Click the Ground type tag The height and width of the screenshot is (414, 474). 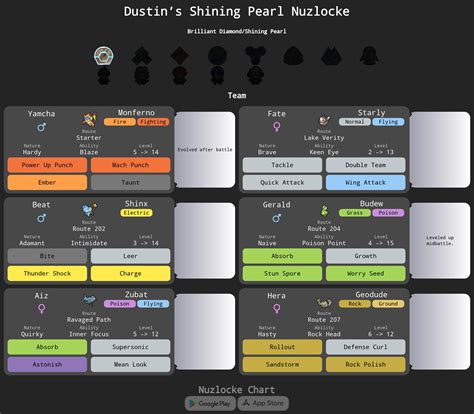388,304
